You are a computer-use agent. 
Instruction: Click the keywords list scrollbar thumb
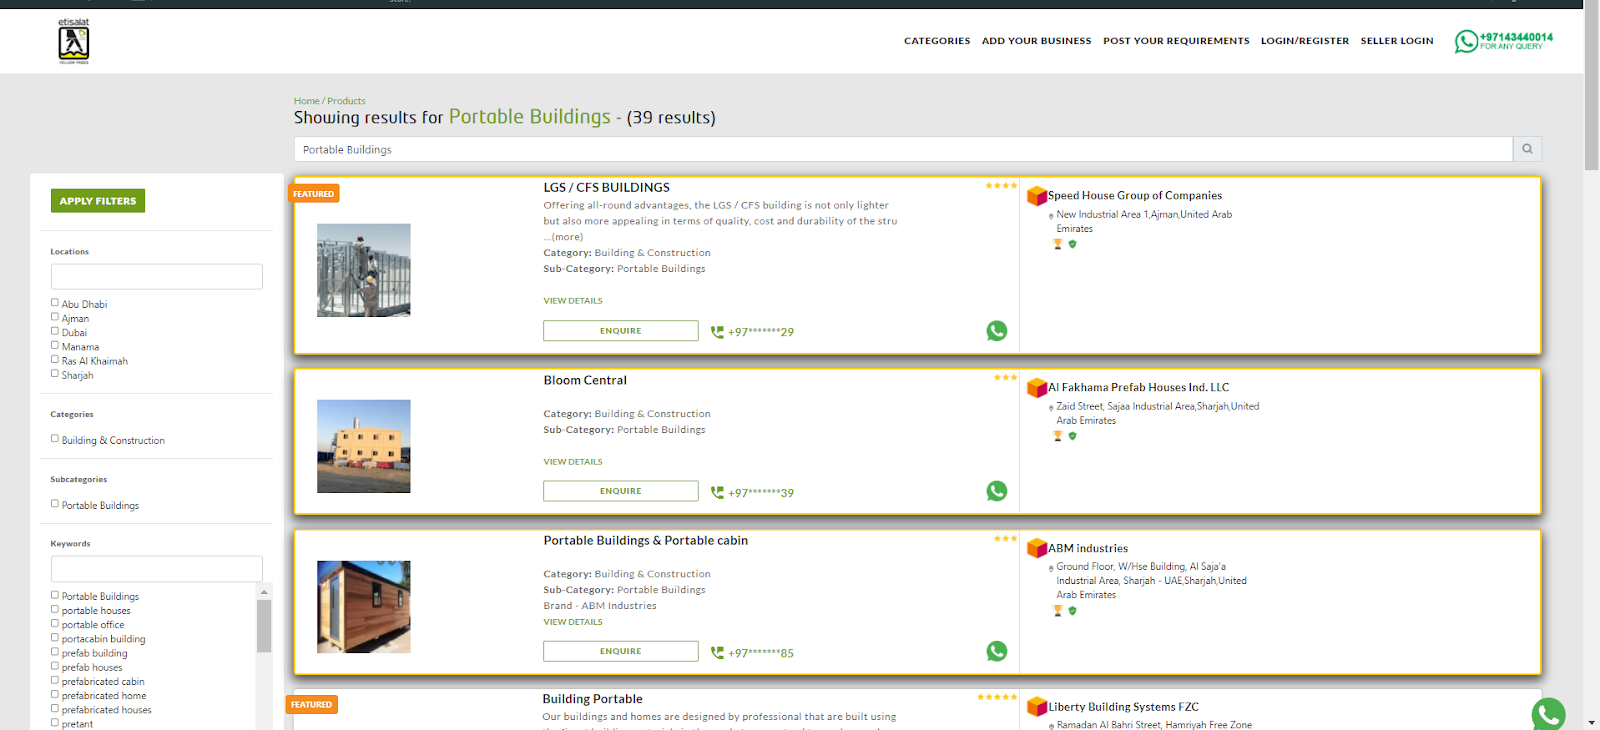[264, 626]
